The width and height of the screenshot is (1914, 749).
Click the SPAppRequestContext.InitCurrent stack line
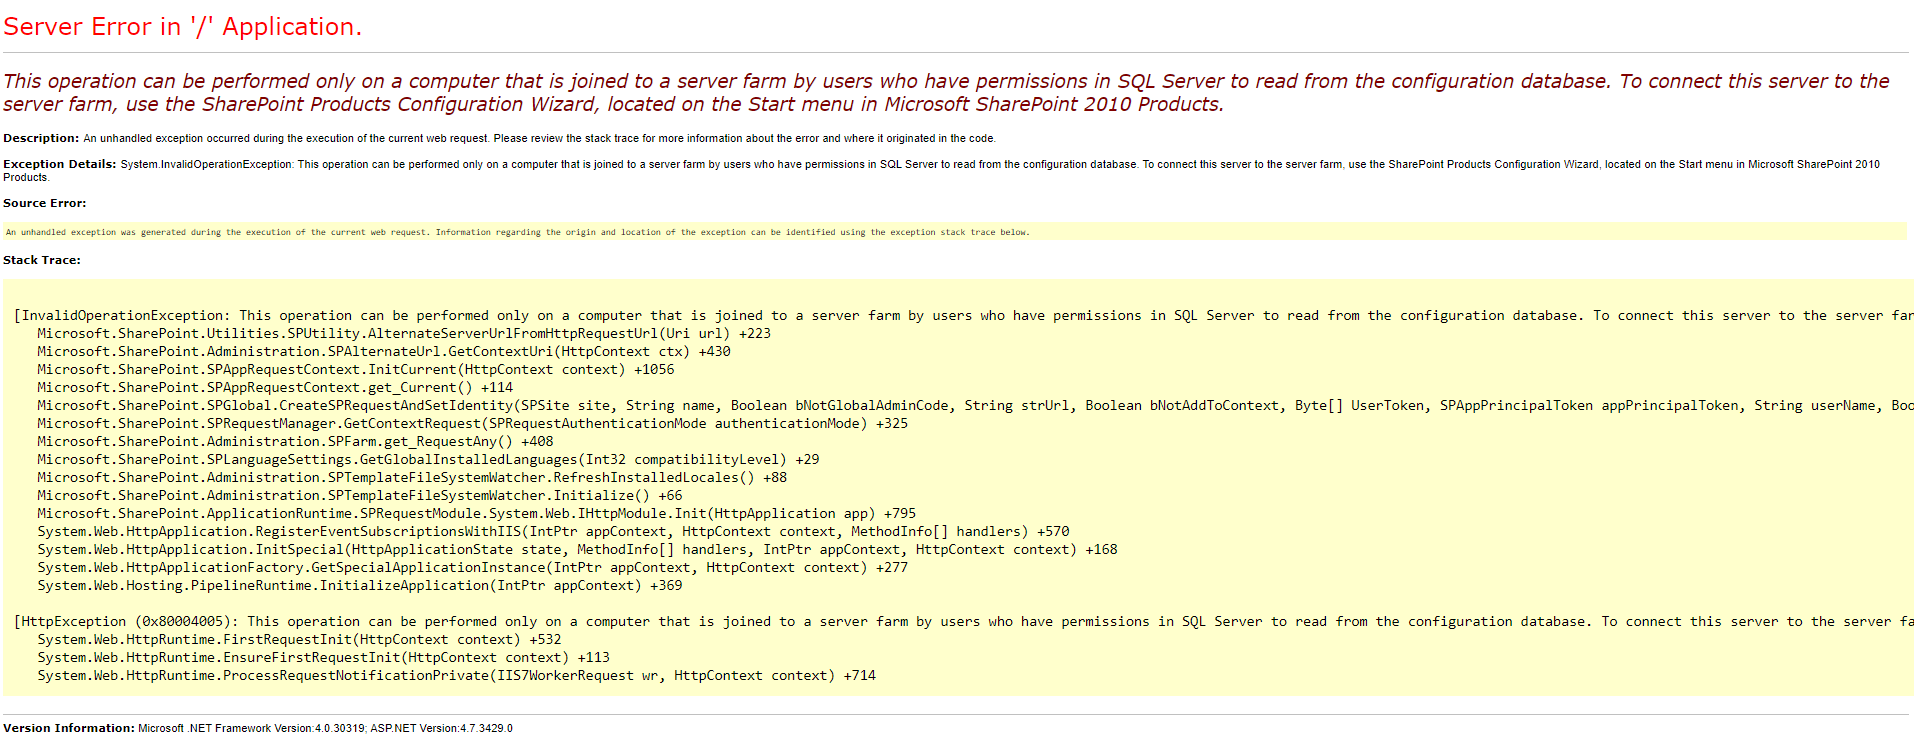pos(356,369)
